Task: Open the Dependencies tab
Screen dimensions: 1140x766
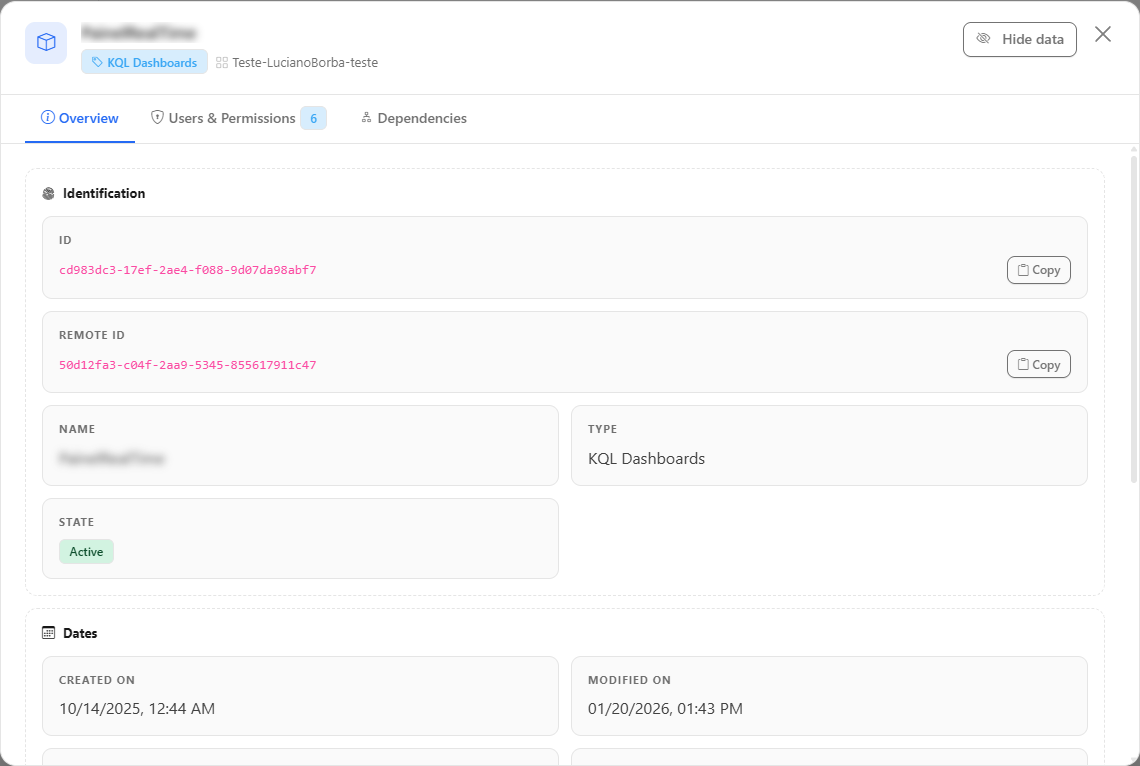Action: point(414,118)
